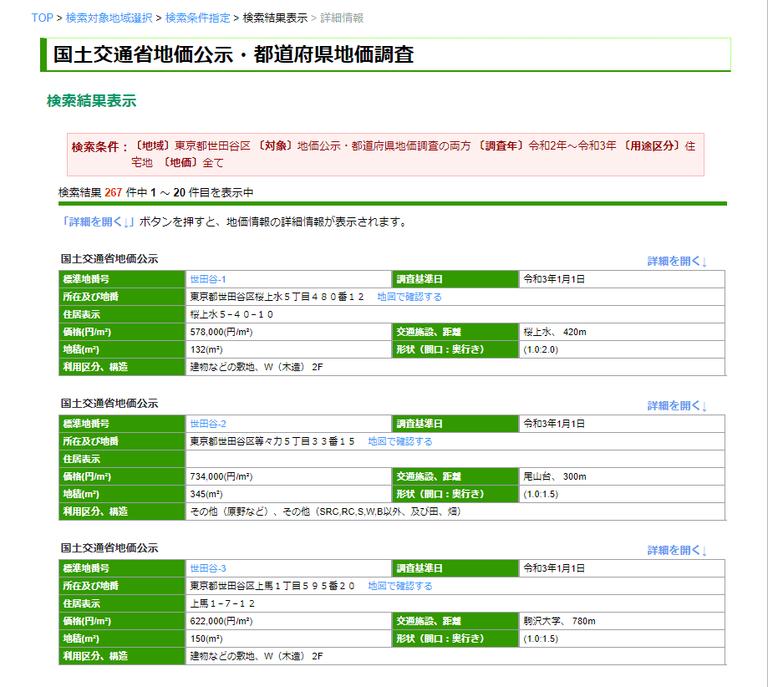Click residential address 上馬1-7-12
The width and height of the screenshot is (768, 687).
222,603
